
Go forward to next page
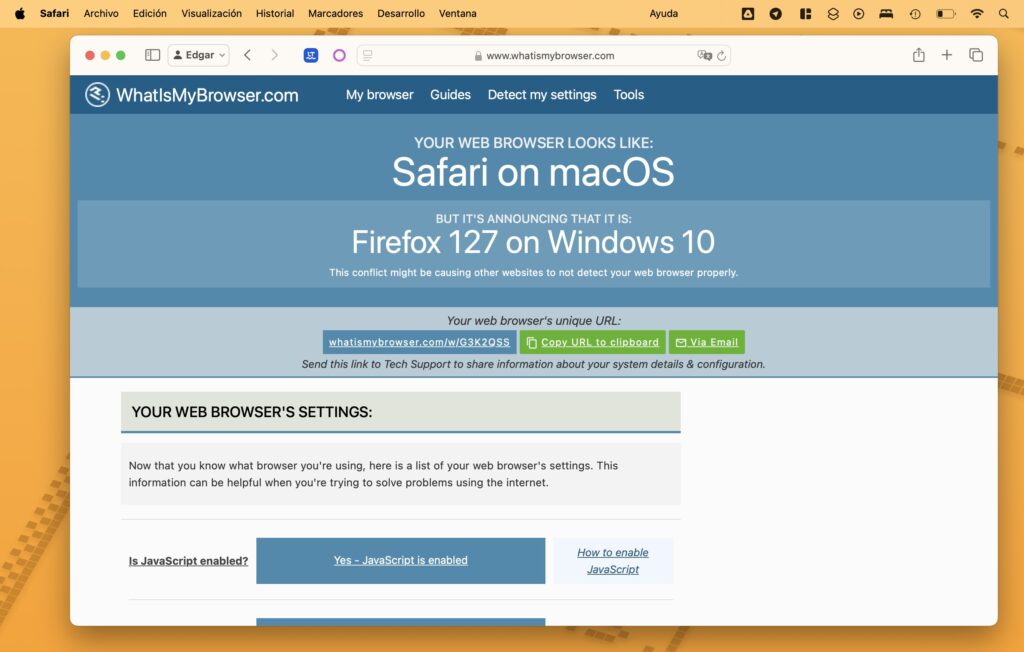pyautogui.click(x=275, y=55)
